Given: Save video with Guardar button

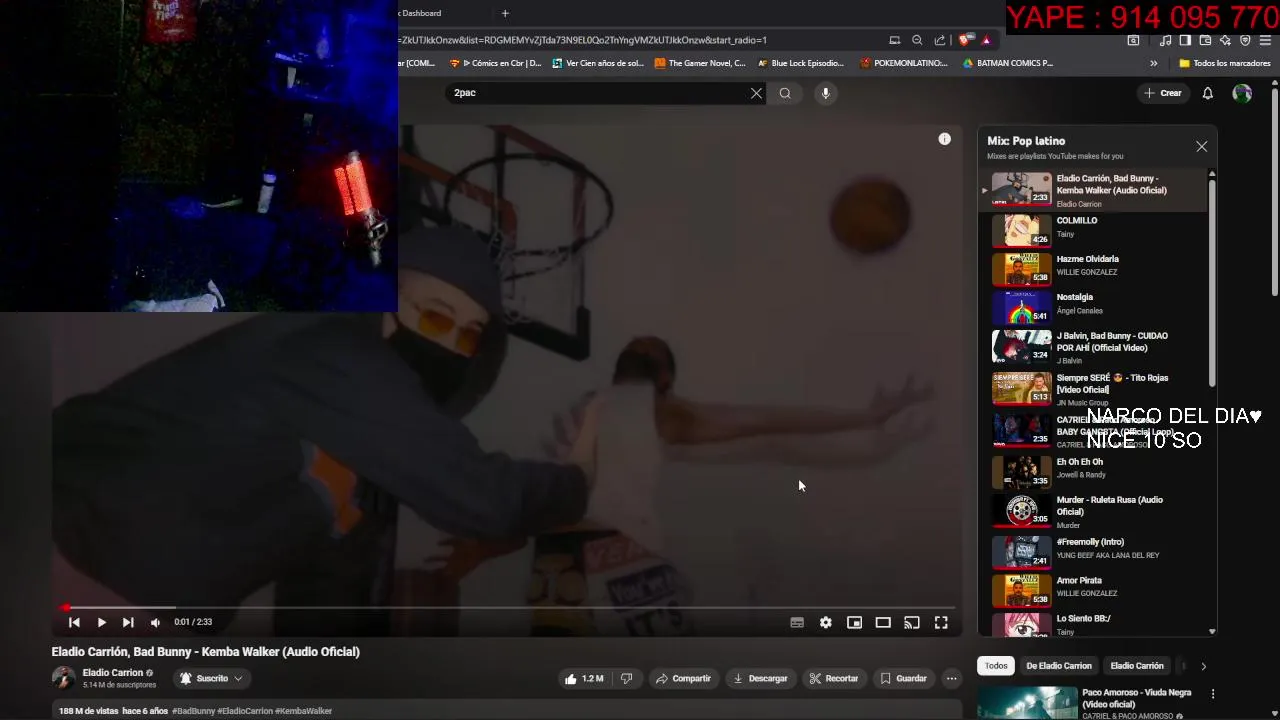Looking at the screenshot, I should pos(903,678).
